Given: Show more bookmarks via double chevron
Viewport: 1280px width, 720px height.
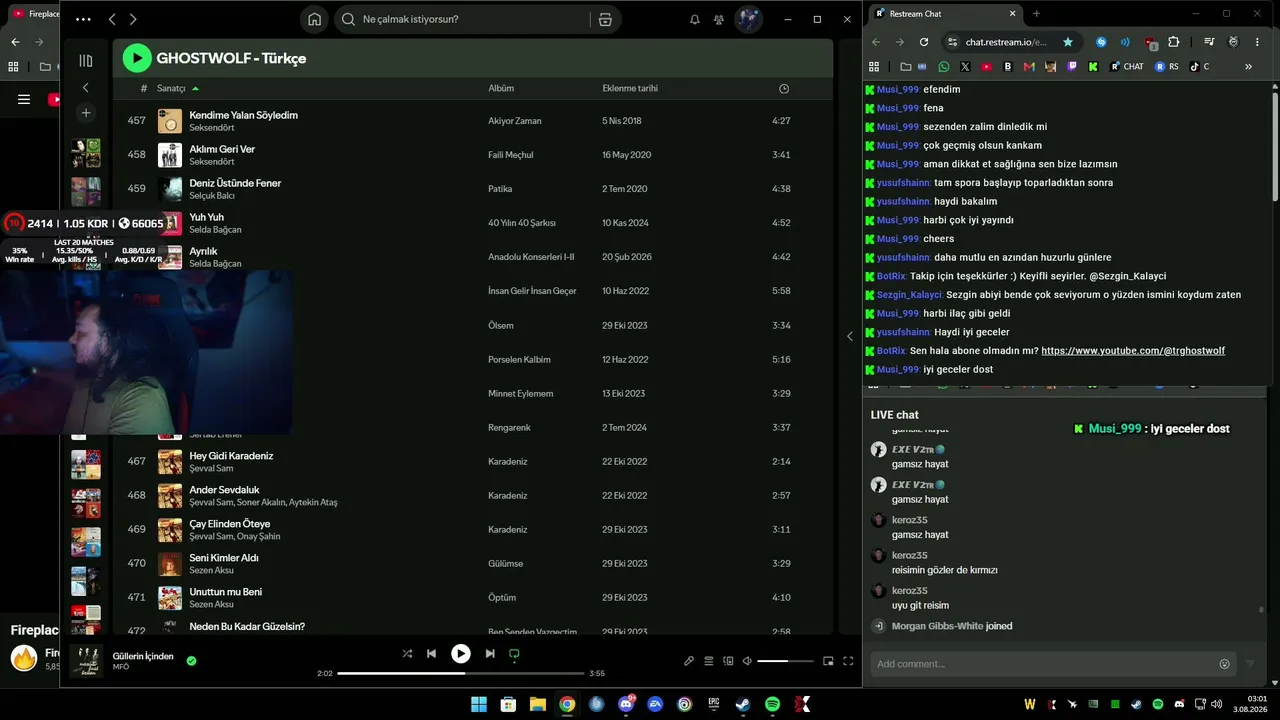Looking at the screenshot, I should coord(1248,67).
